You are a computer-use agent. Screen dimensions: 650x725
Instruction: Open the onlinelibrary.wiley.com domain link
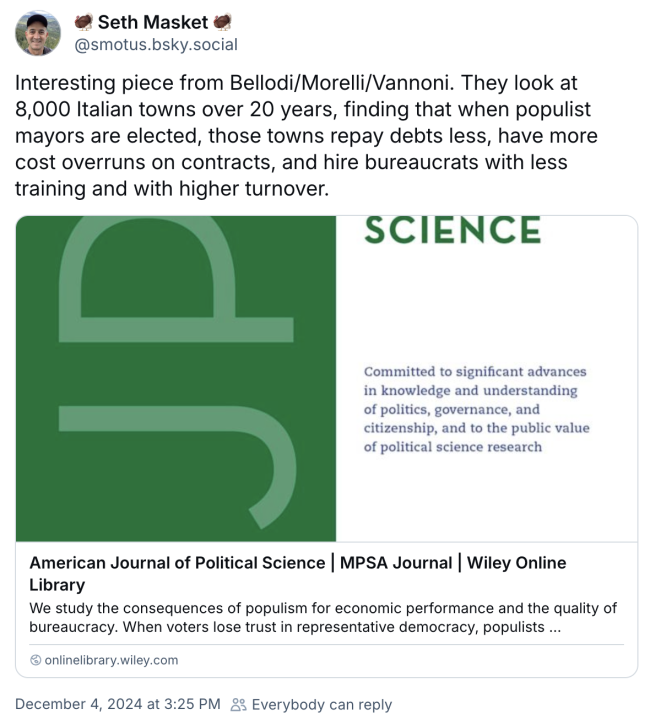click(111, 660)
